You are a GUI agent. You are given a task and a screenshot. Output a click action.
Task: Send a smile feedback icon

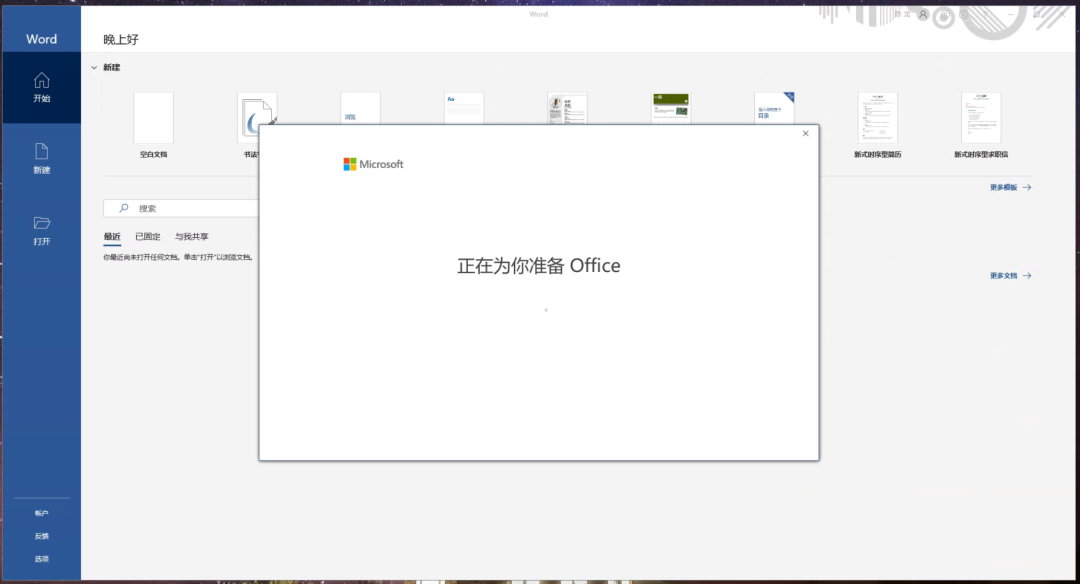945,14
